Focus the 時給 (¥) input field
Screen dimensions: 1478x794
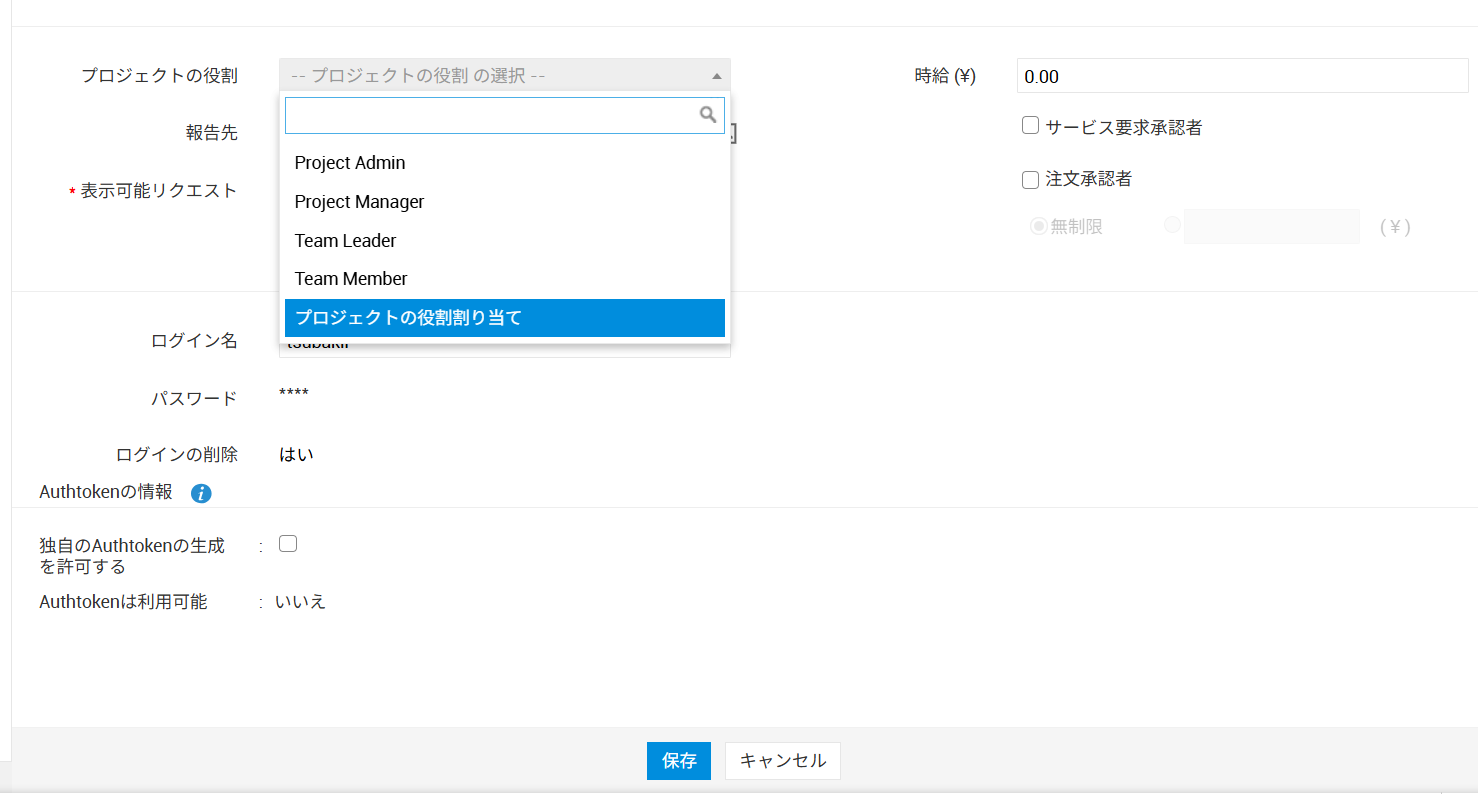click(1242, 76)
